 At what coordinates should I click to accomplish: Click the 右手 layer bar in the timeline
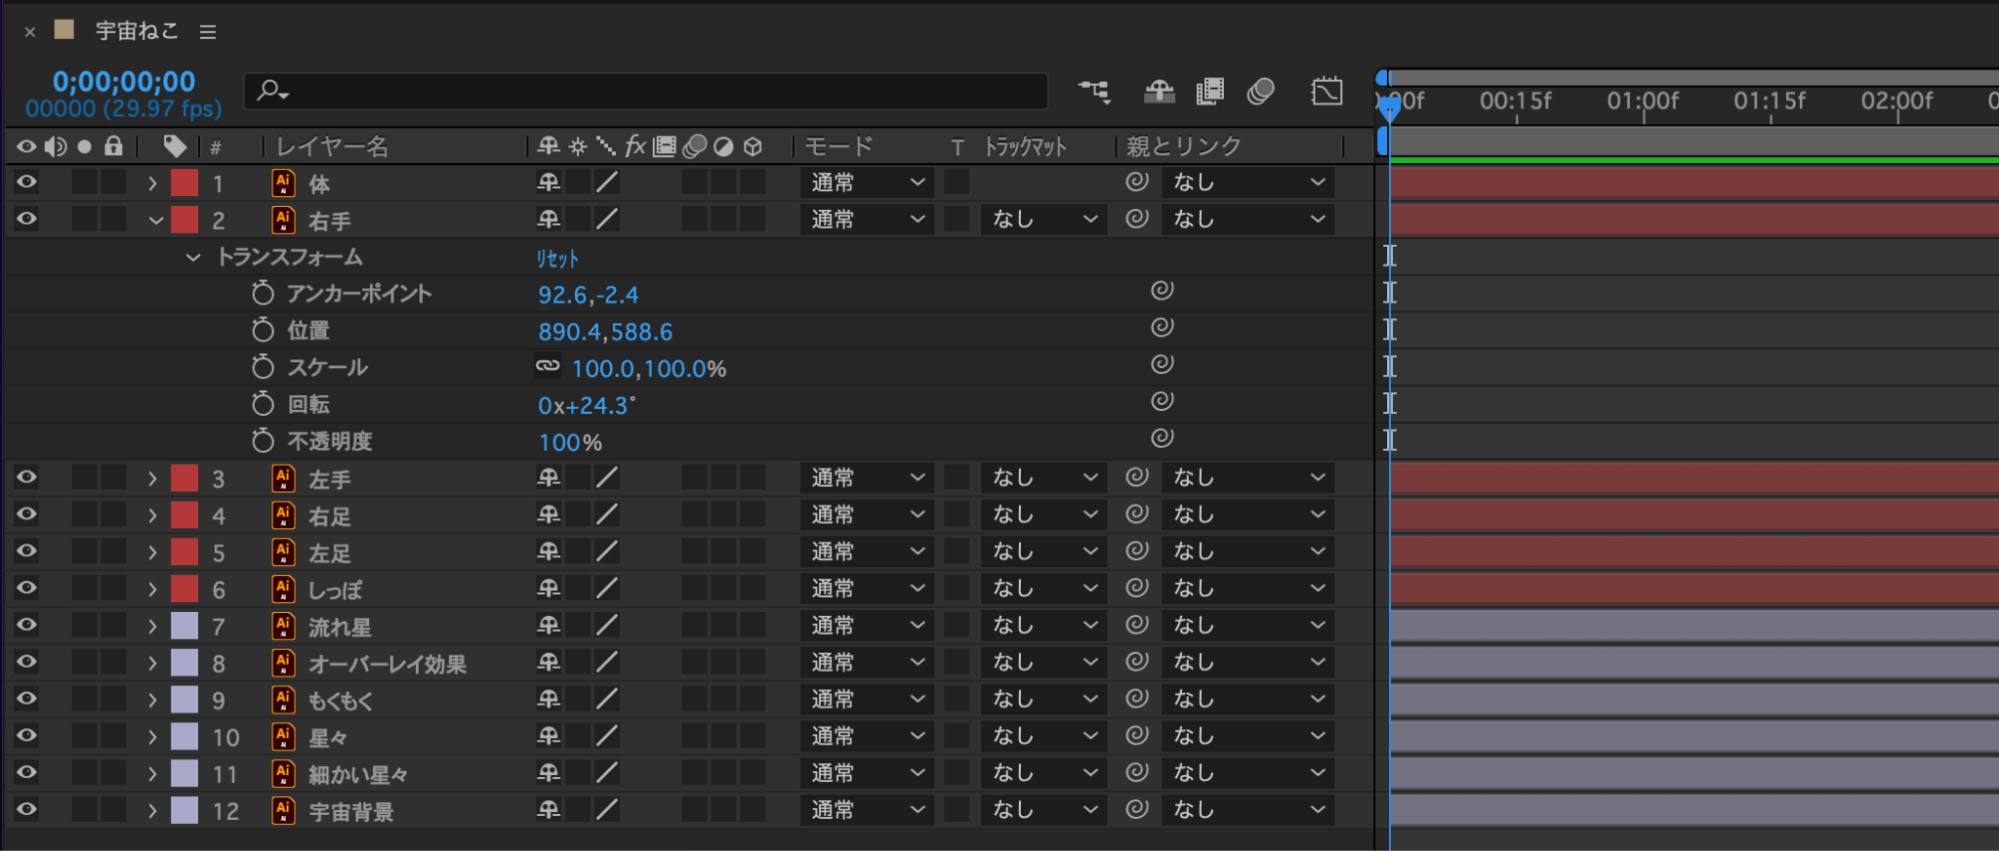(x=1694, y=219)
